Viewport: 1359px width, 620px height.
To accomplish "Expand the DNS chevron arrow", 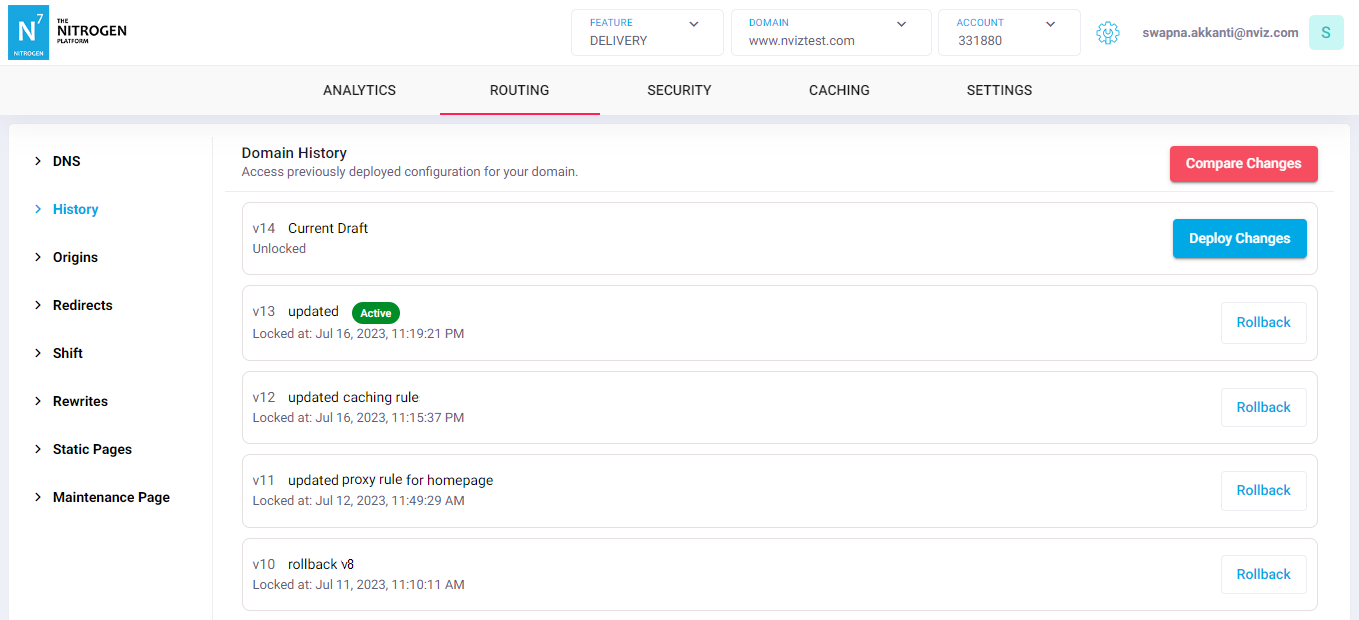I will point(38,161).
